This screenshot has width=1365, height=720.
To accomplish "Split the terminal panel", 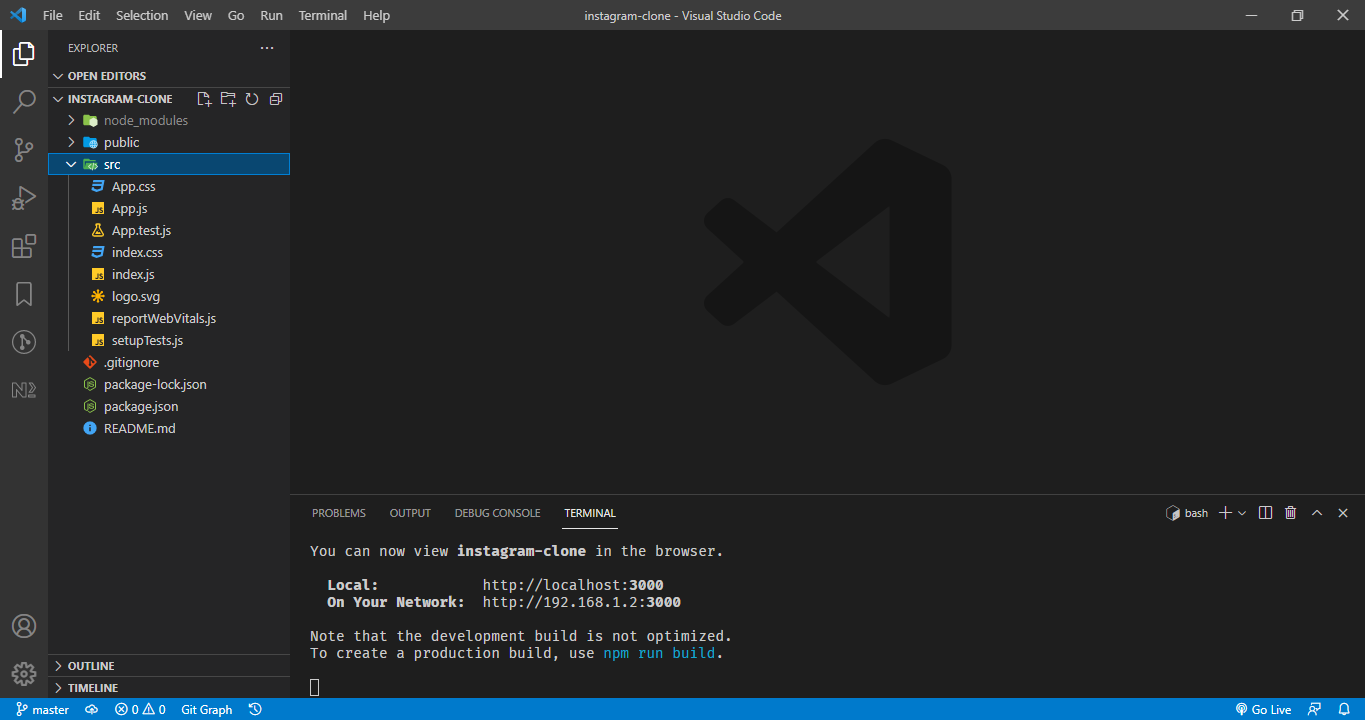I will (1265, 513).
